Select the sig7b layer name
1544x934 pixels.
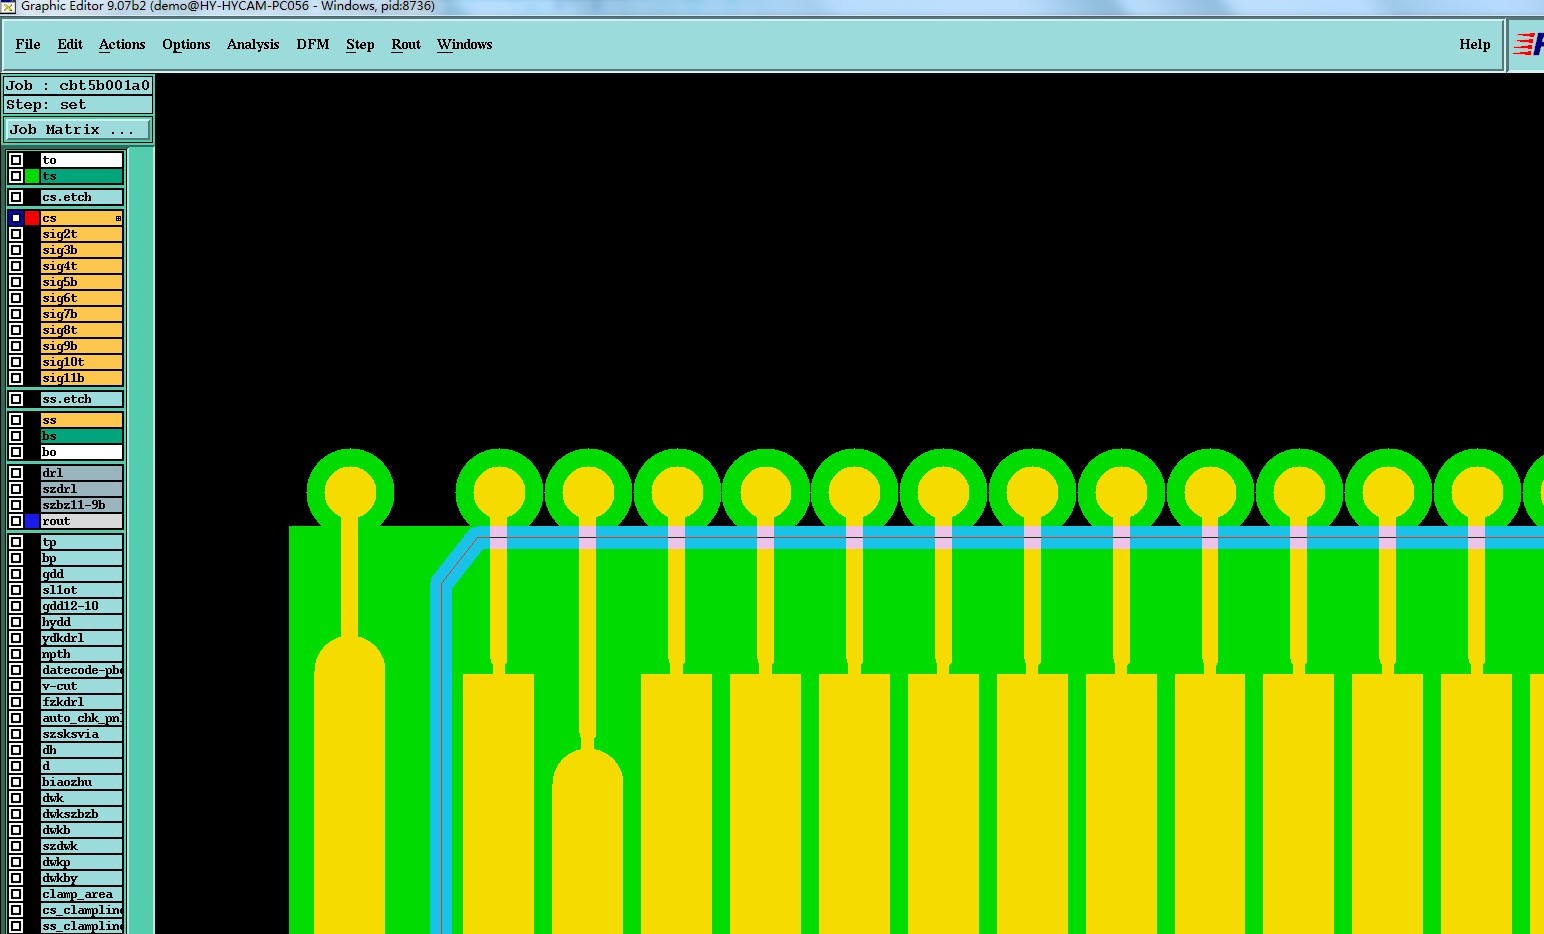click(82, 314)
